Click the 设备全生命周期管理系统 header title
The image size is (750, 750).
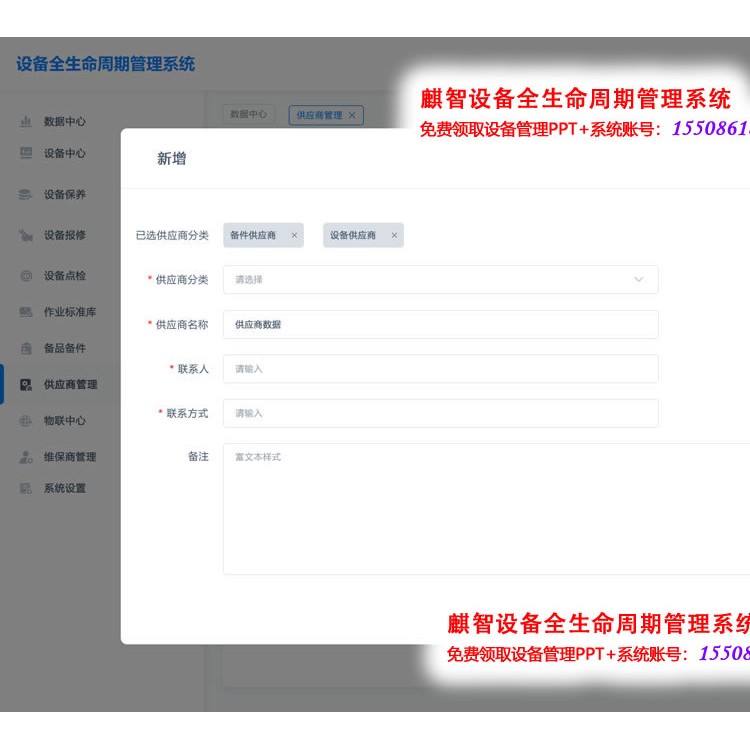[x=105, y=64]
